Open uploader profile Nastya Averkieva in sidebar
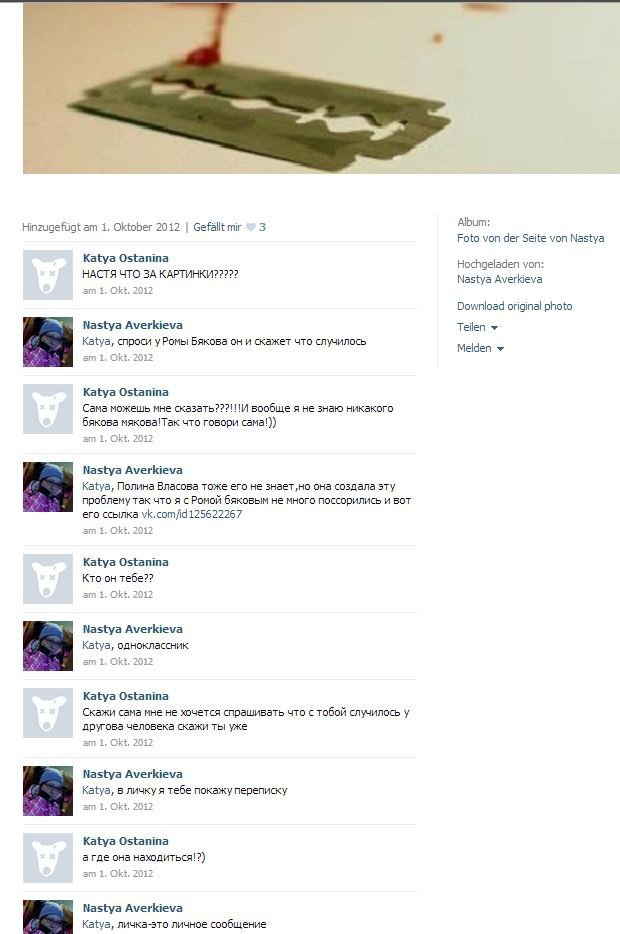 [x=499, y=279]
